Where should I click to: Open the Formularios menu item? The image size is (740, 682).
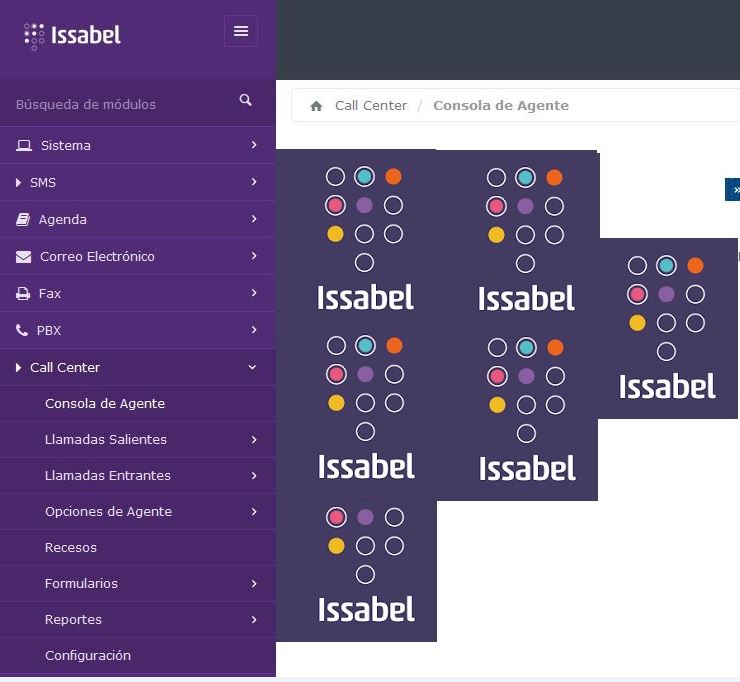pos(81,584)
